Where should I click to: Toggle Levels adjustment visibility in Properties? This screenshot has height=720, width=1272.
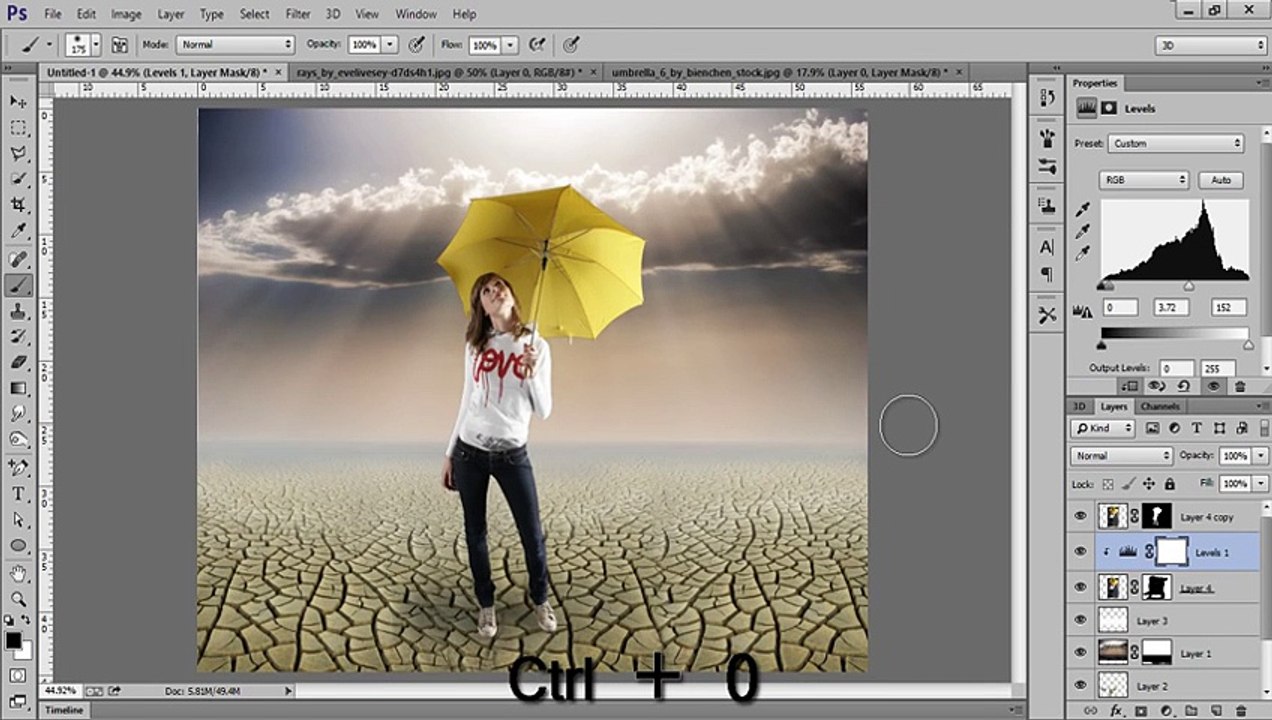pos(1212,386)
